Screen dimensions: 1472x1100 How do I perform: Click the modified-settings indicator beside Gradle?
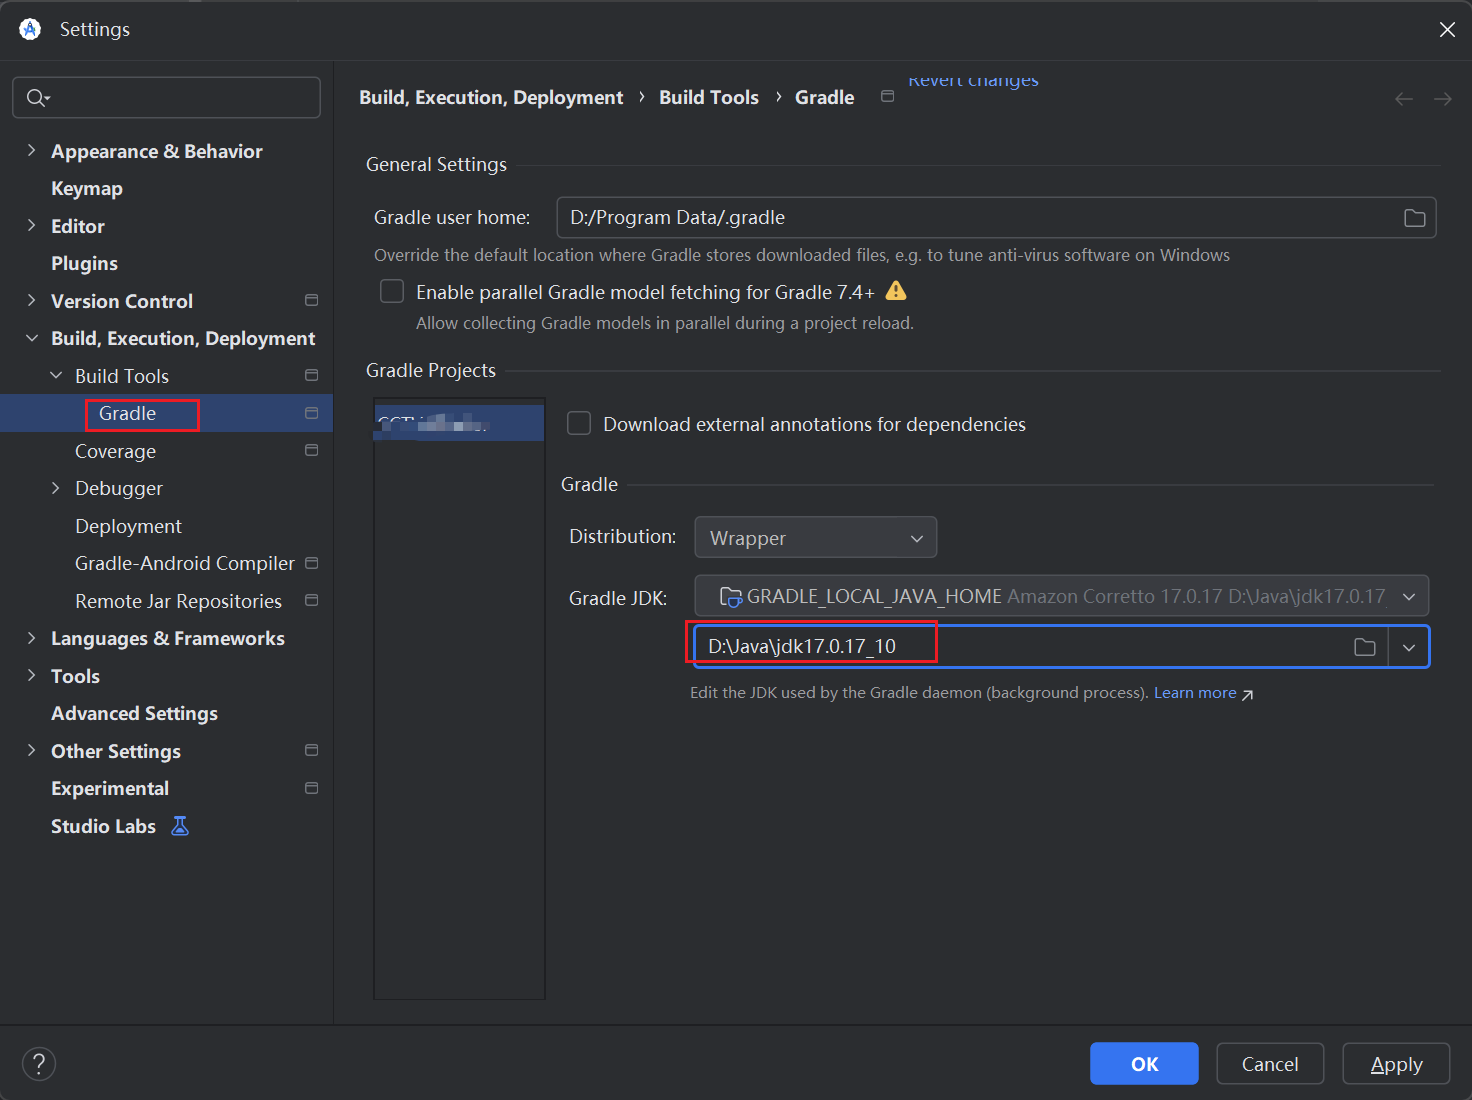point(311,413)
